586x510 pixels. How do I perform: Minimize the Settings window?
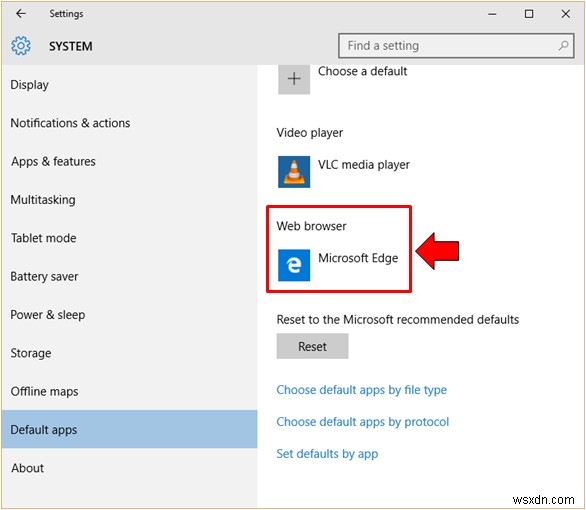click(492, 14)
